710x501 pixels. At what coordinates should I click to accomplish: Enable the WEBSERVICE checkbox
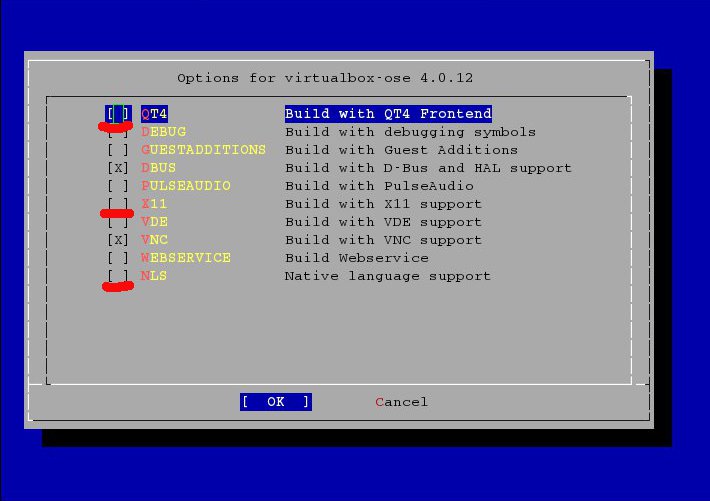[118, 258]
